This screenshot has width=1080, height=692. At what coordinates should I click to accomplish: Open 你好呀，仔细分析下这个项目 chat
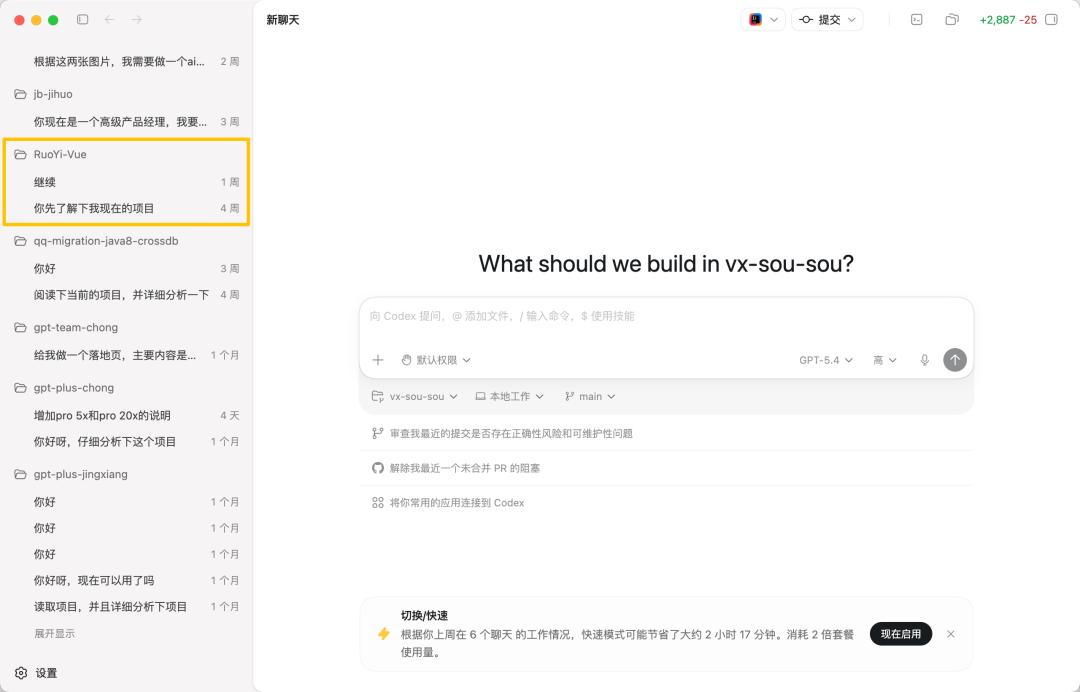127,442
